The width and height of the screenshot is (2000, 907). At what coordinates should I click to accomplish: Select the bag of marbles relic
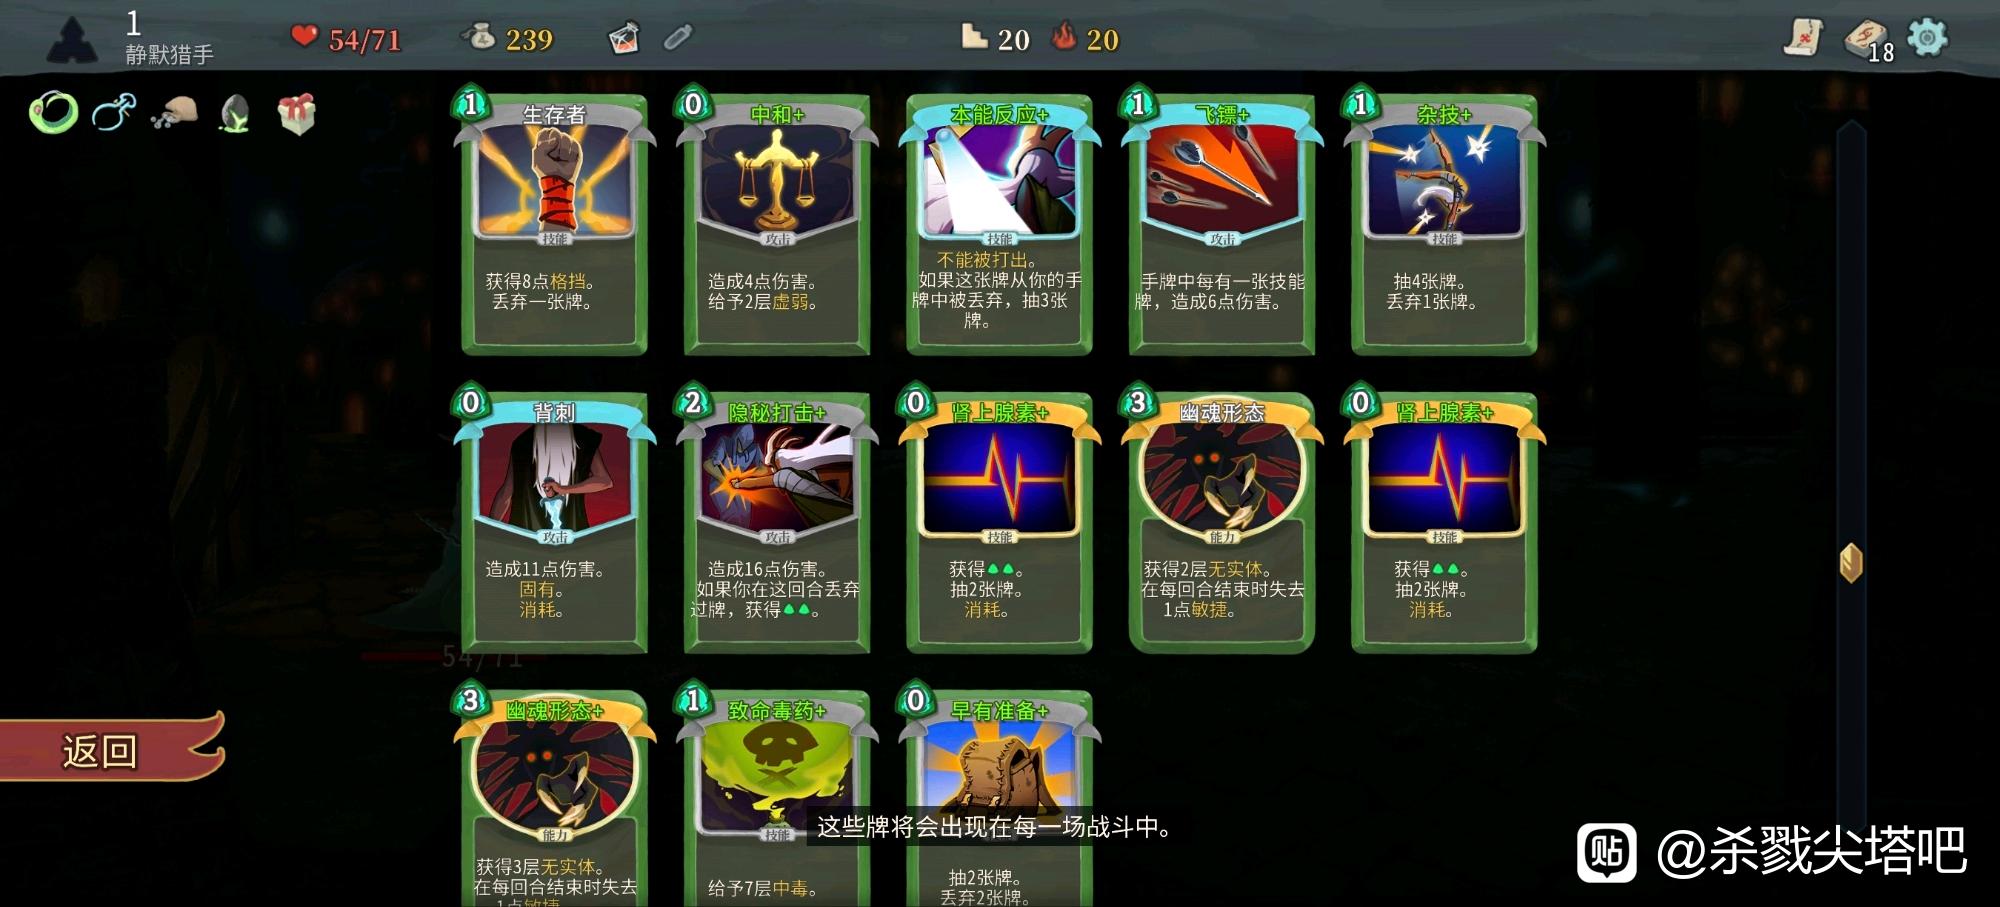point(175,114)
